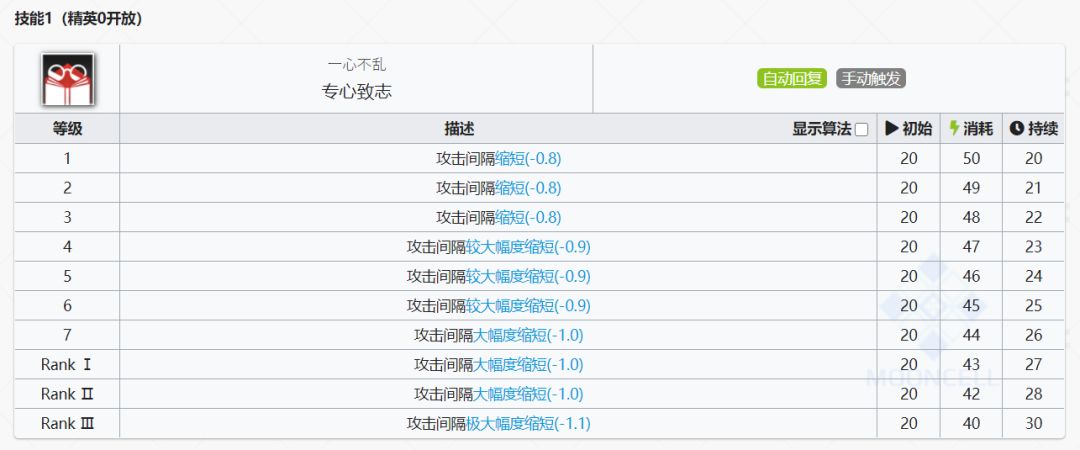Image resolution: width=1080 pixels, height=450 pixels.
Task: Click the 消耗 column header label
Action: [978, 129]
